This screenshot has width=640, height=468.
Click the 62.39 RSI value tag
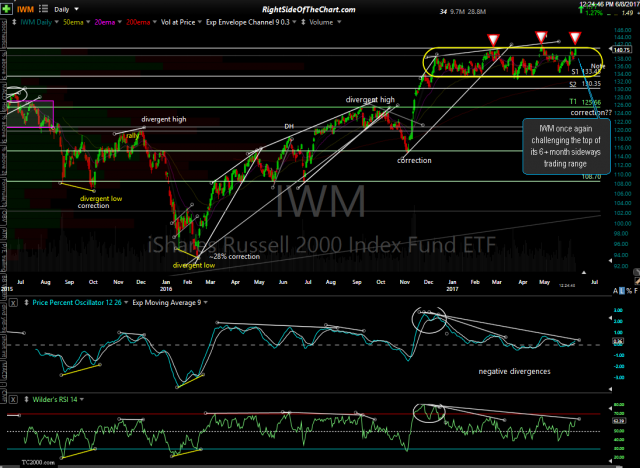(618, 421)
